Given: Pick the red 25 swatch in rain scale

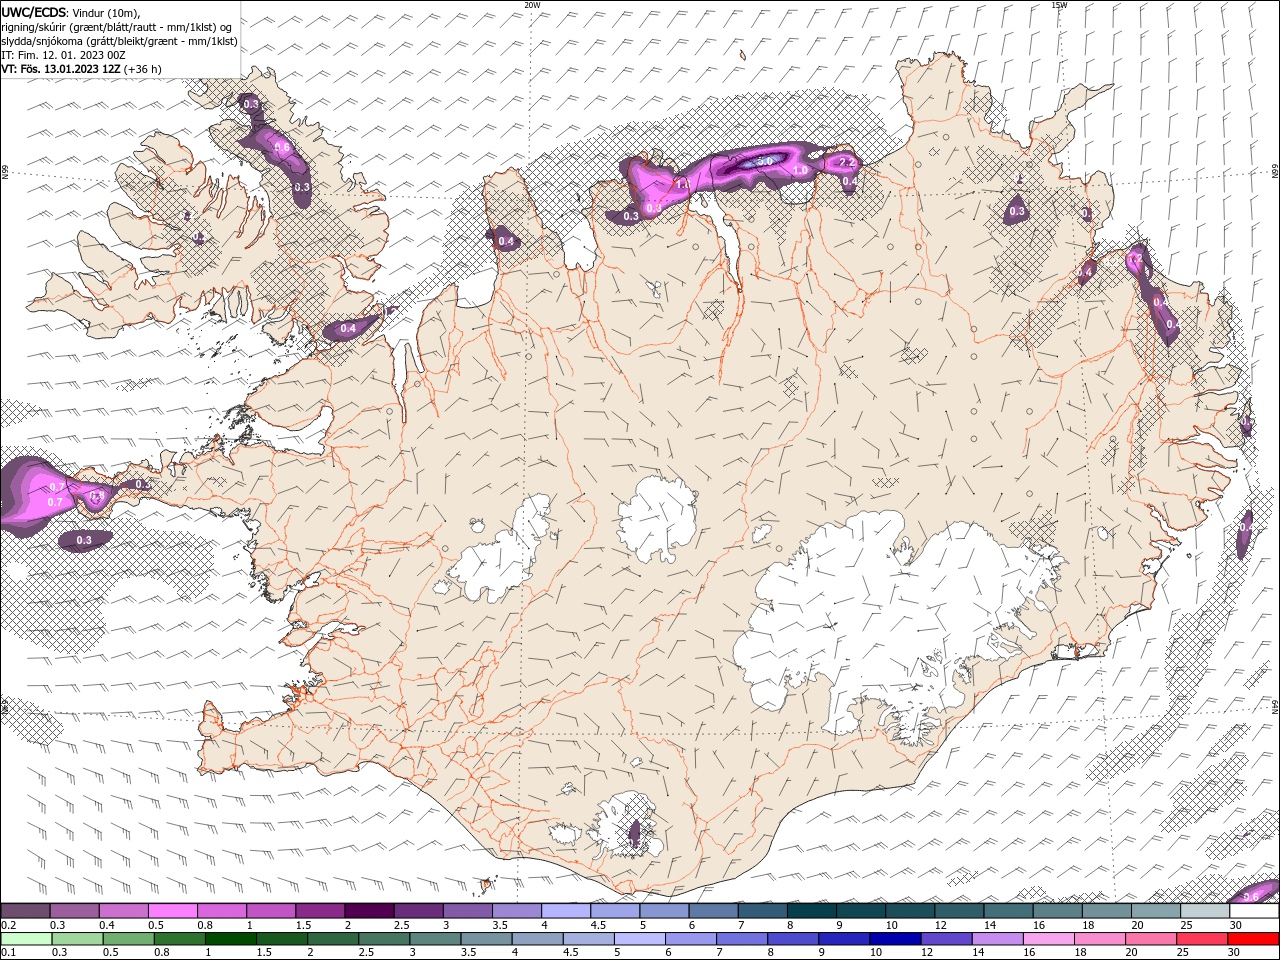Looking at the screenshot, I should (1202, 939).
